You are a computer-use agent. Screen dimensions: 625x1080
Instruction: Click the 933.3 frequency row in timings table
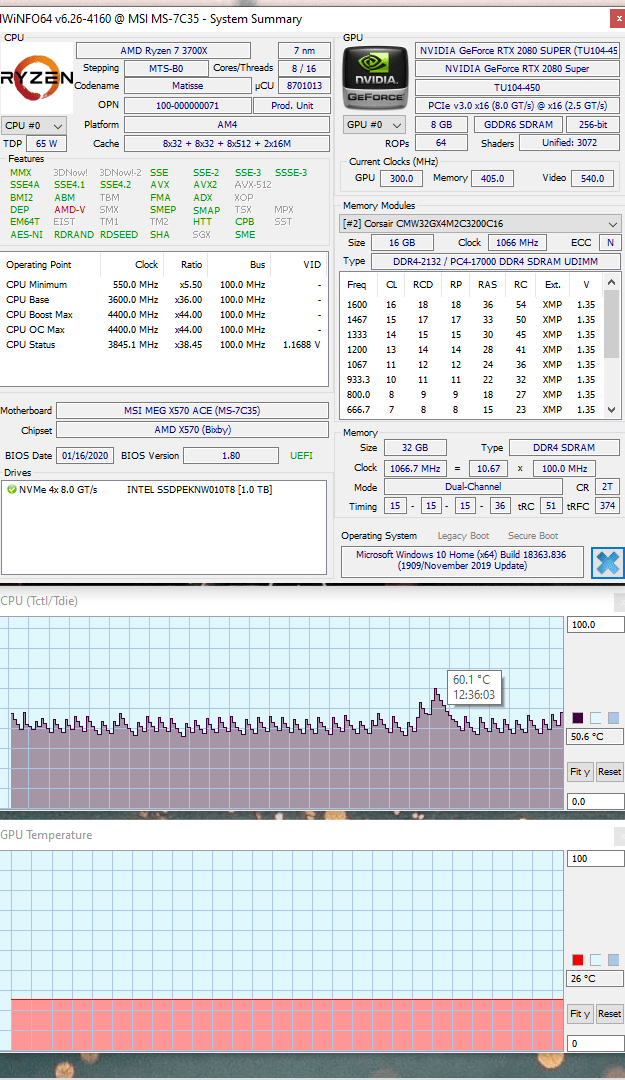click(x=471, y=380)
